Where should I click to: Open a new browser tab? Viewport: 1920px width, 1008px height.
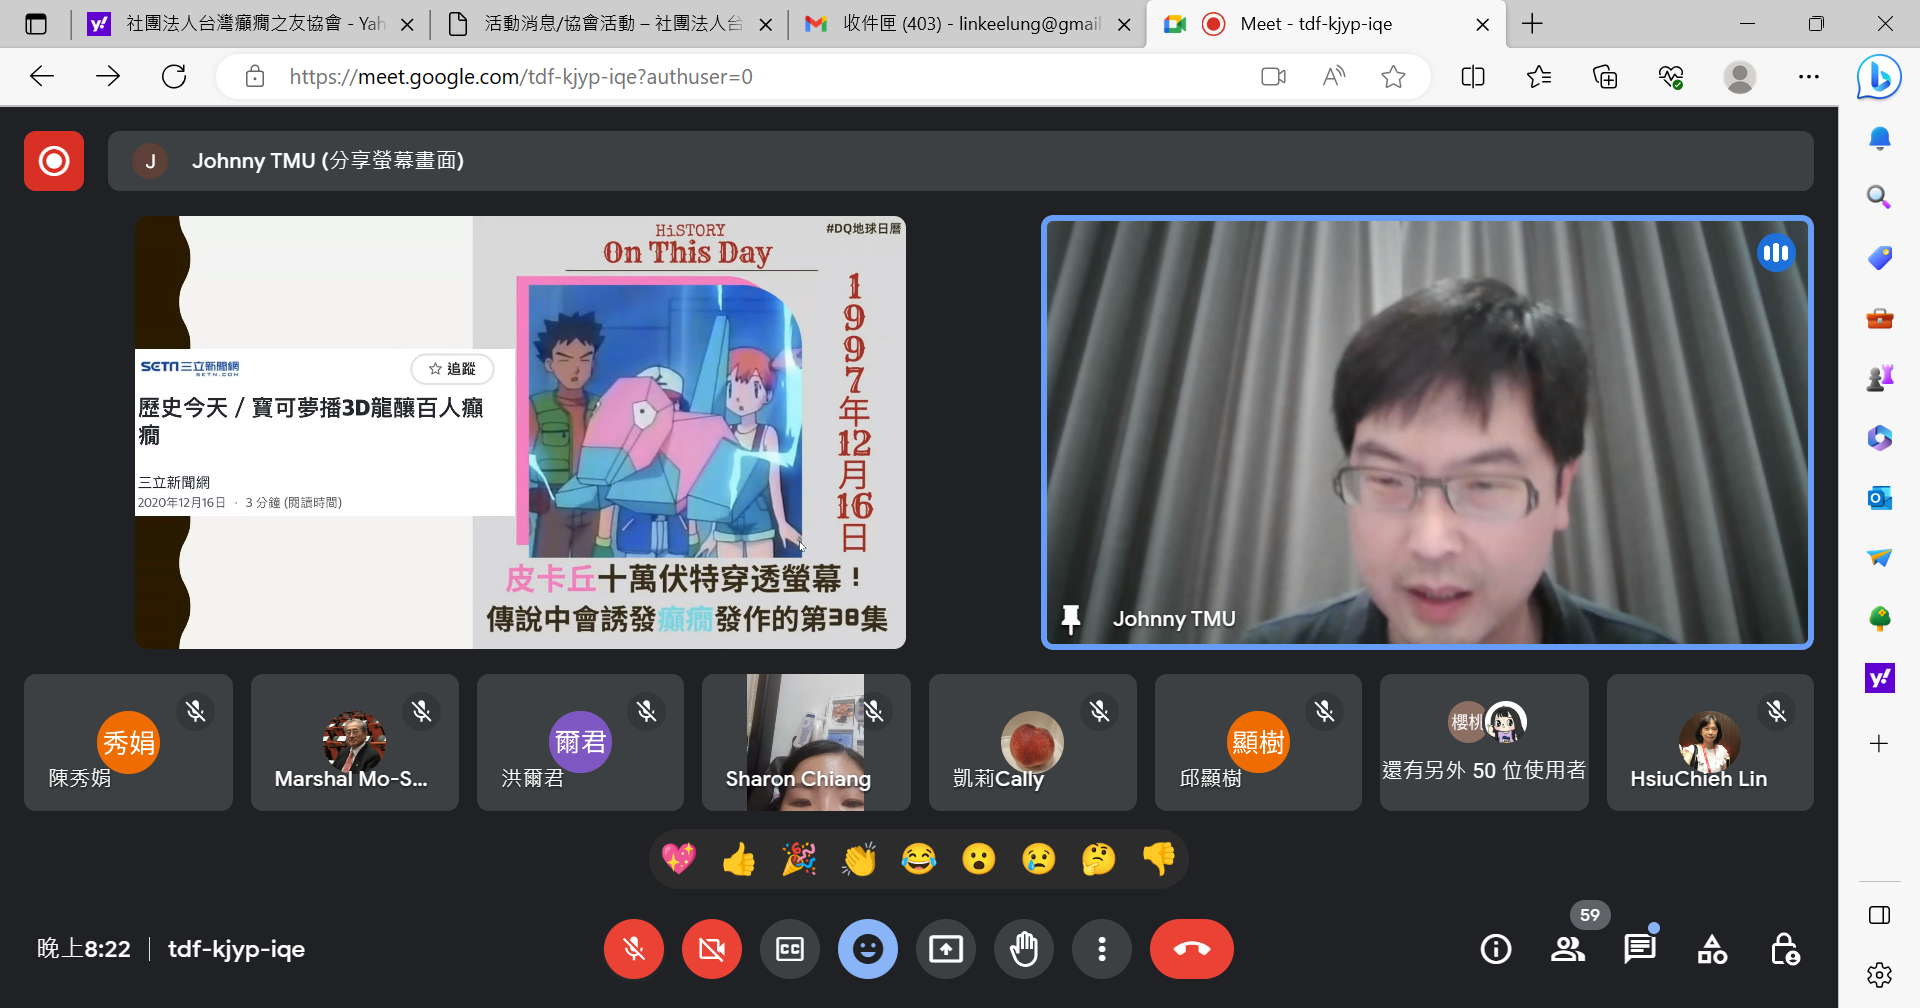[x=1532, y=24]
